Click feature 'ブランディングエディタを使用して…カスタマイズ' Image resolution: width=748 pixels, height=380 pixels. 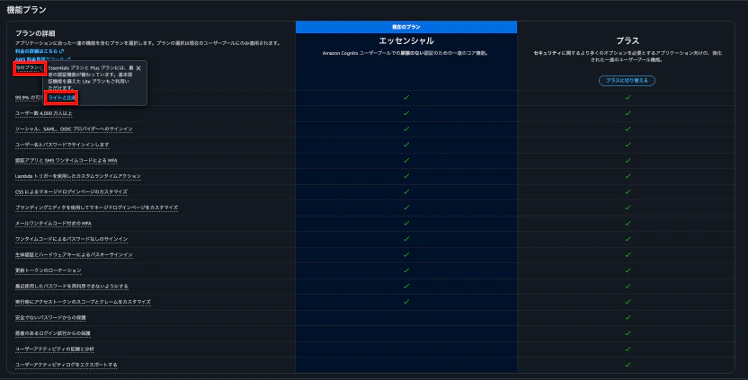click(96, 208)
